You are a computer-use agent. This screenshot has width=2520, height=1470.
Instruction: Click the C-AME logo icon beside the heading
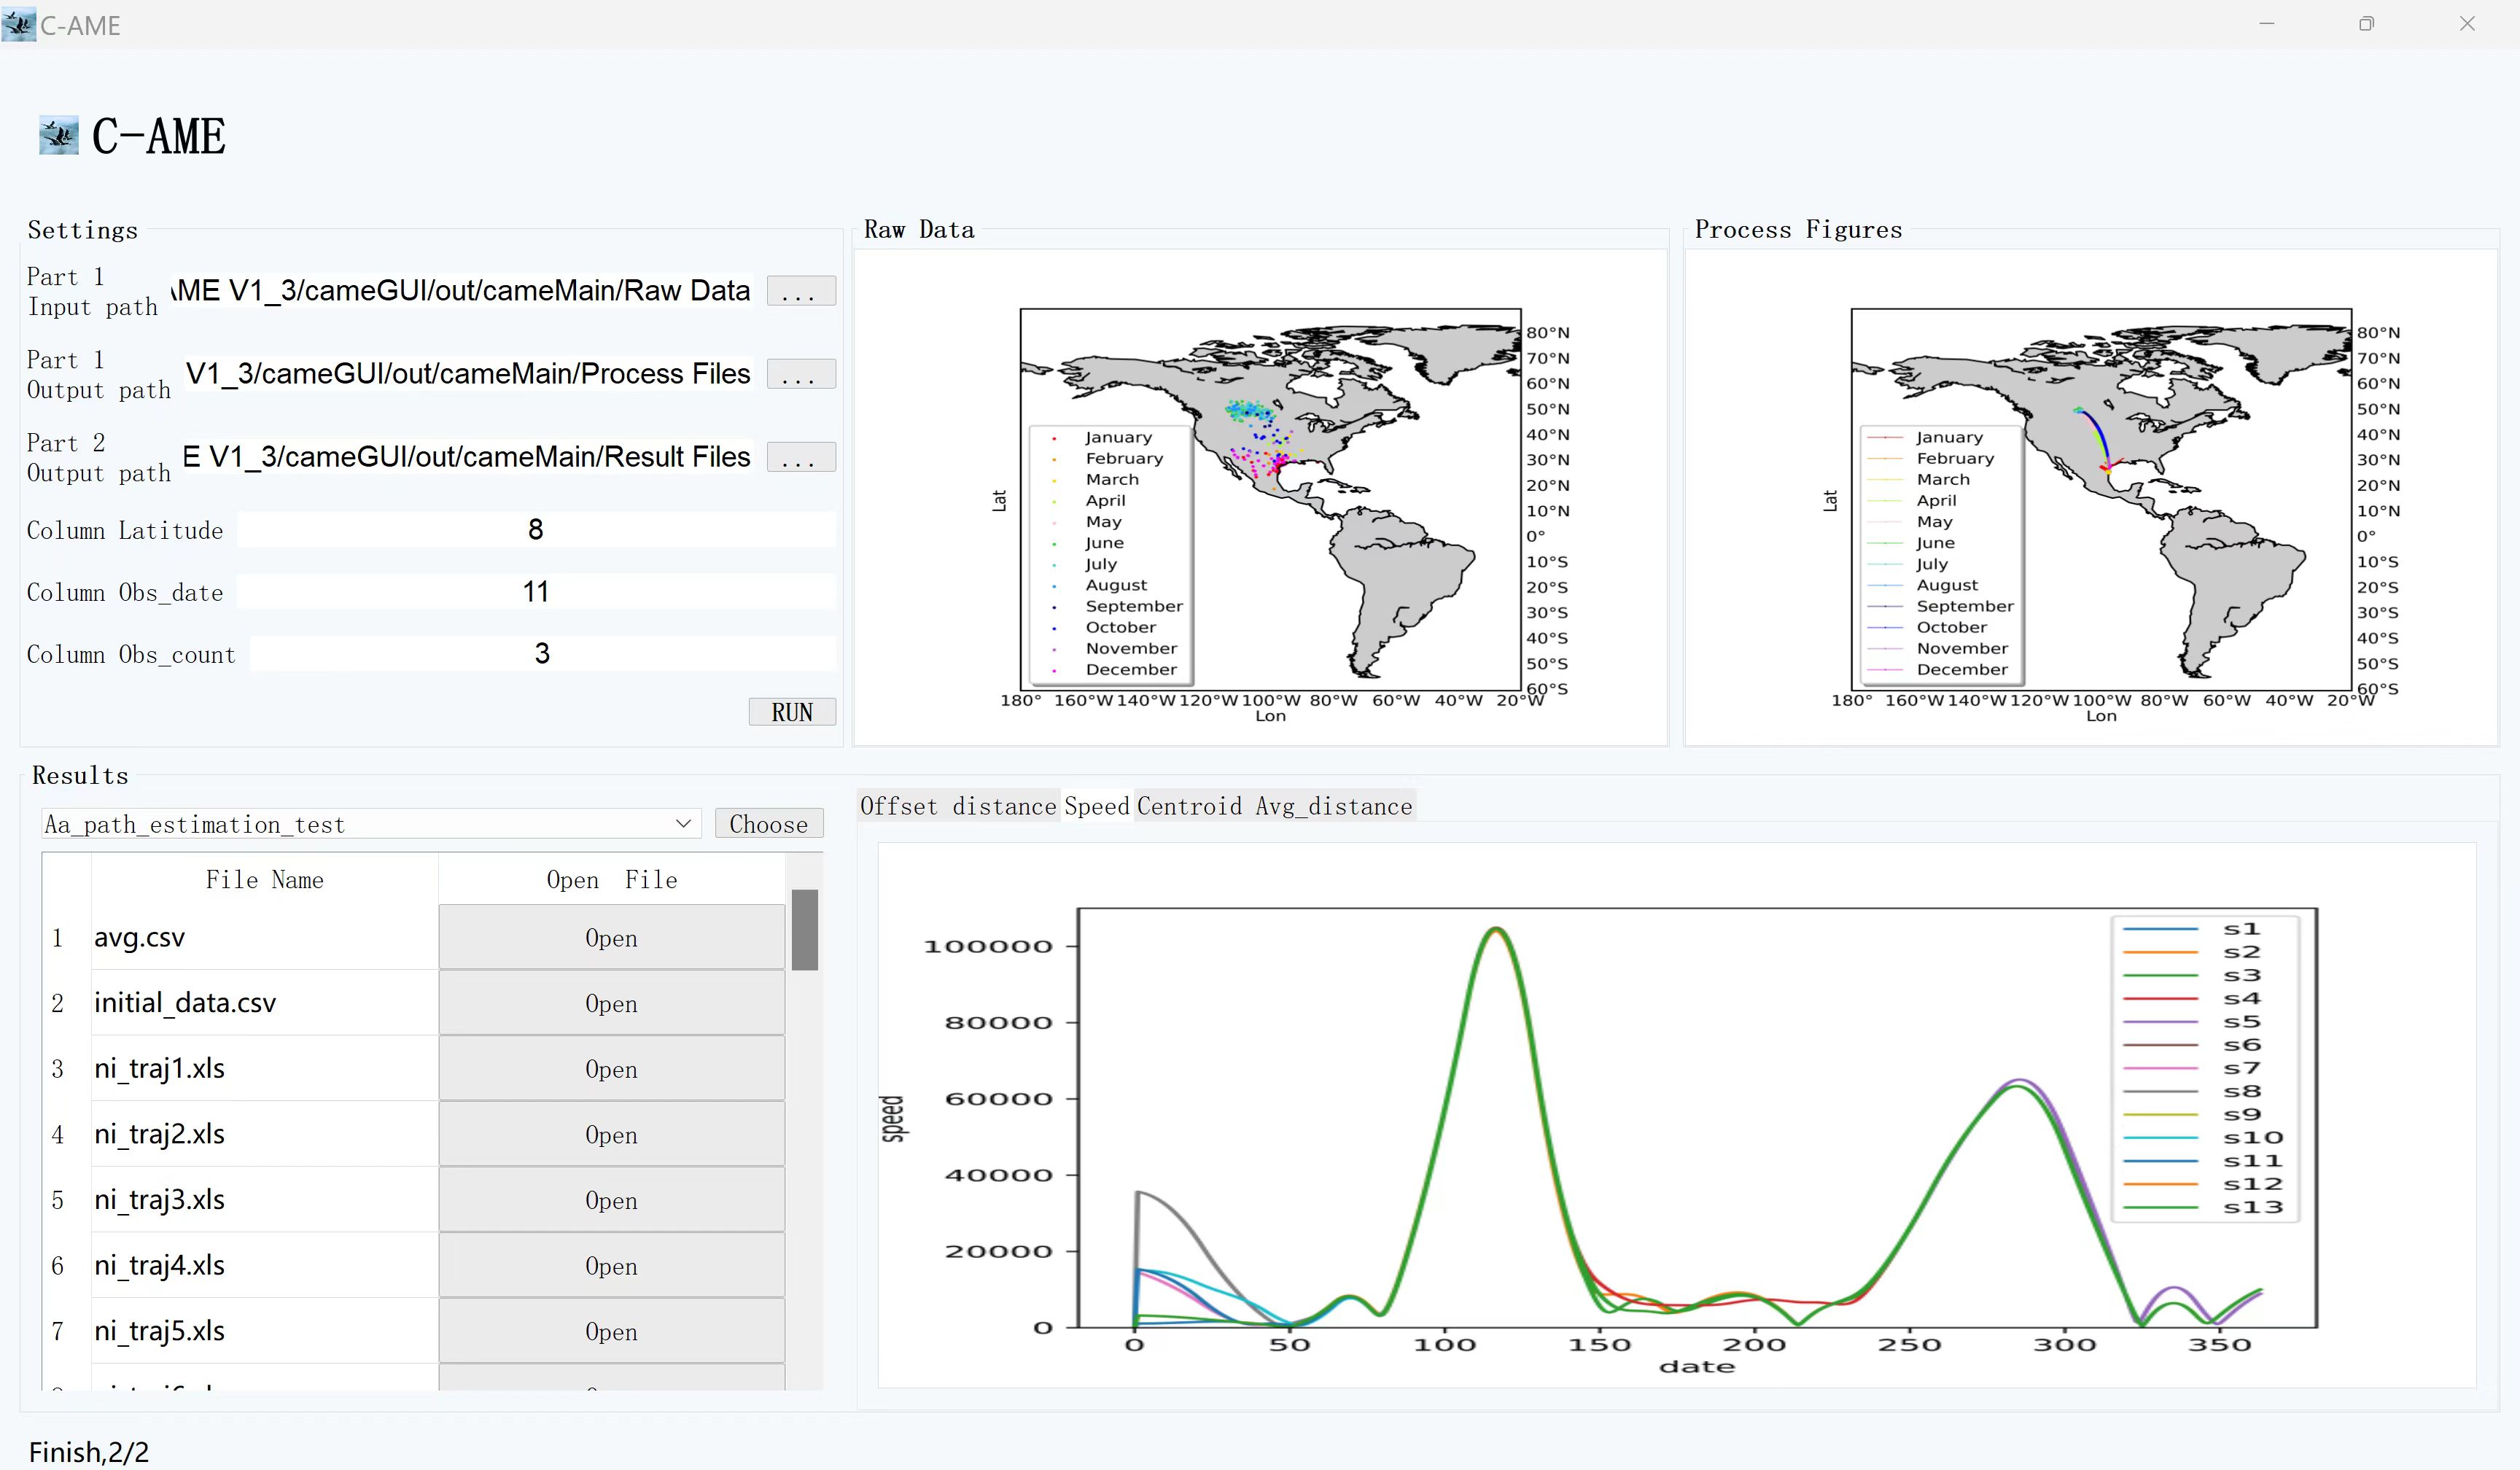point(58,135)
